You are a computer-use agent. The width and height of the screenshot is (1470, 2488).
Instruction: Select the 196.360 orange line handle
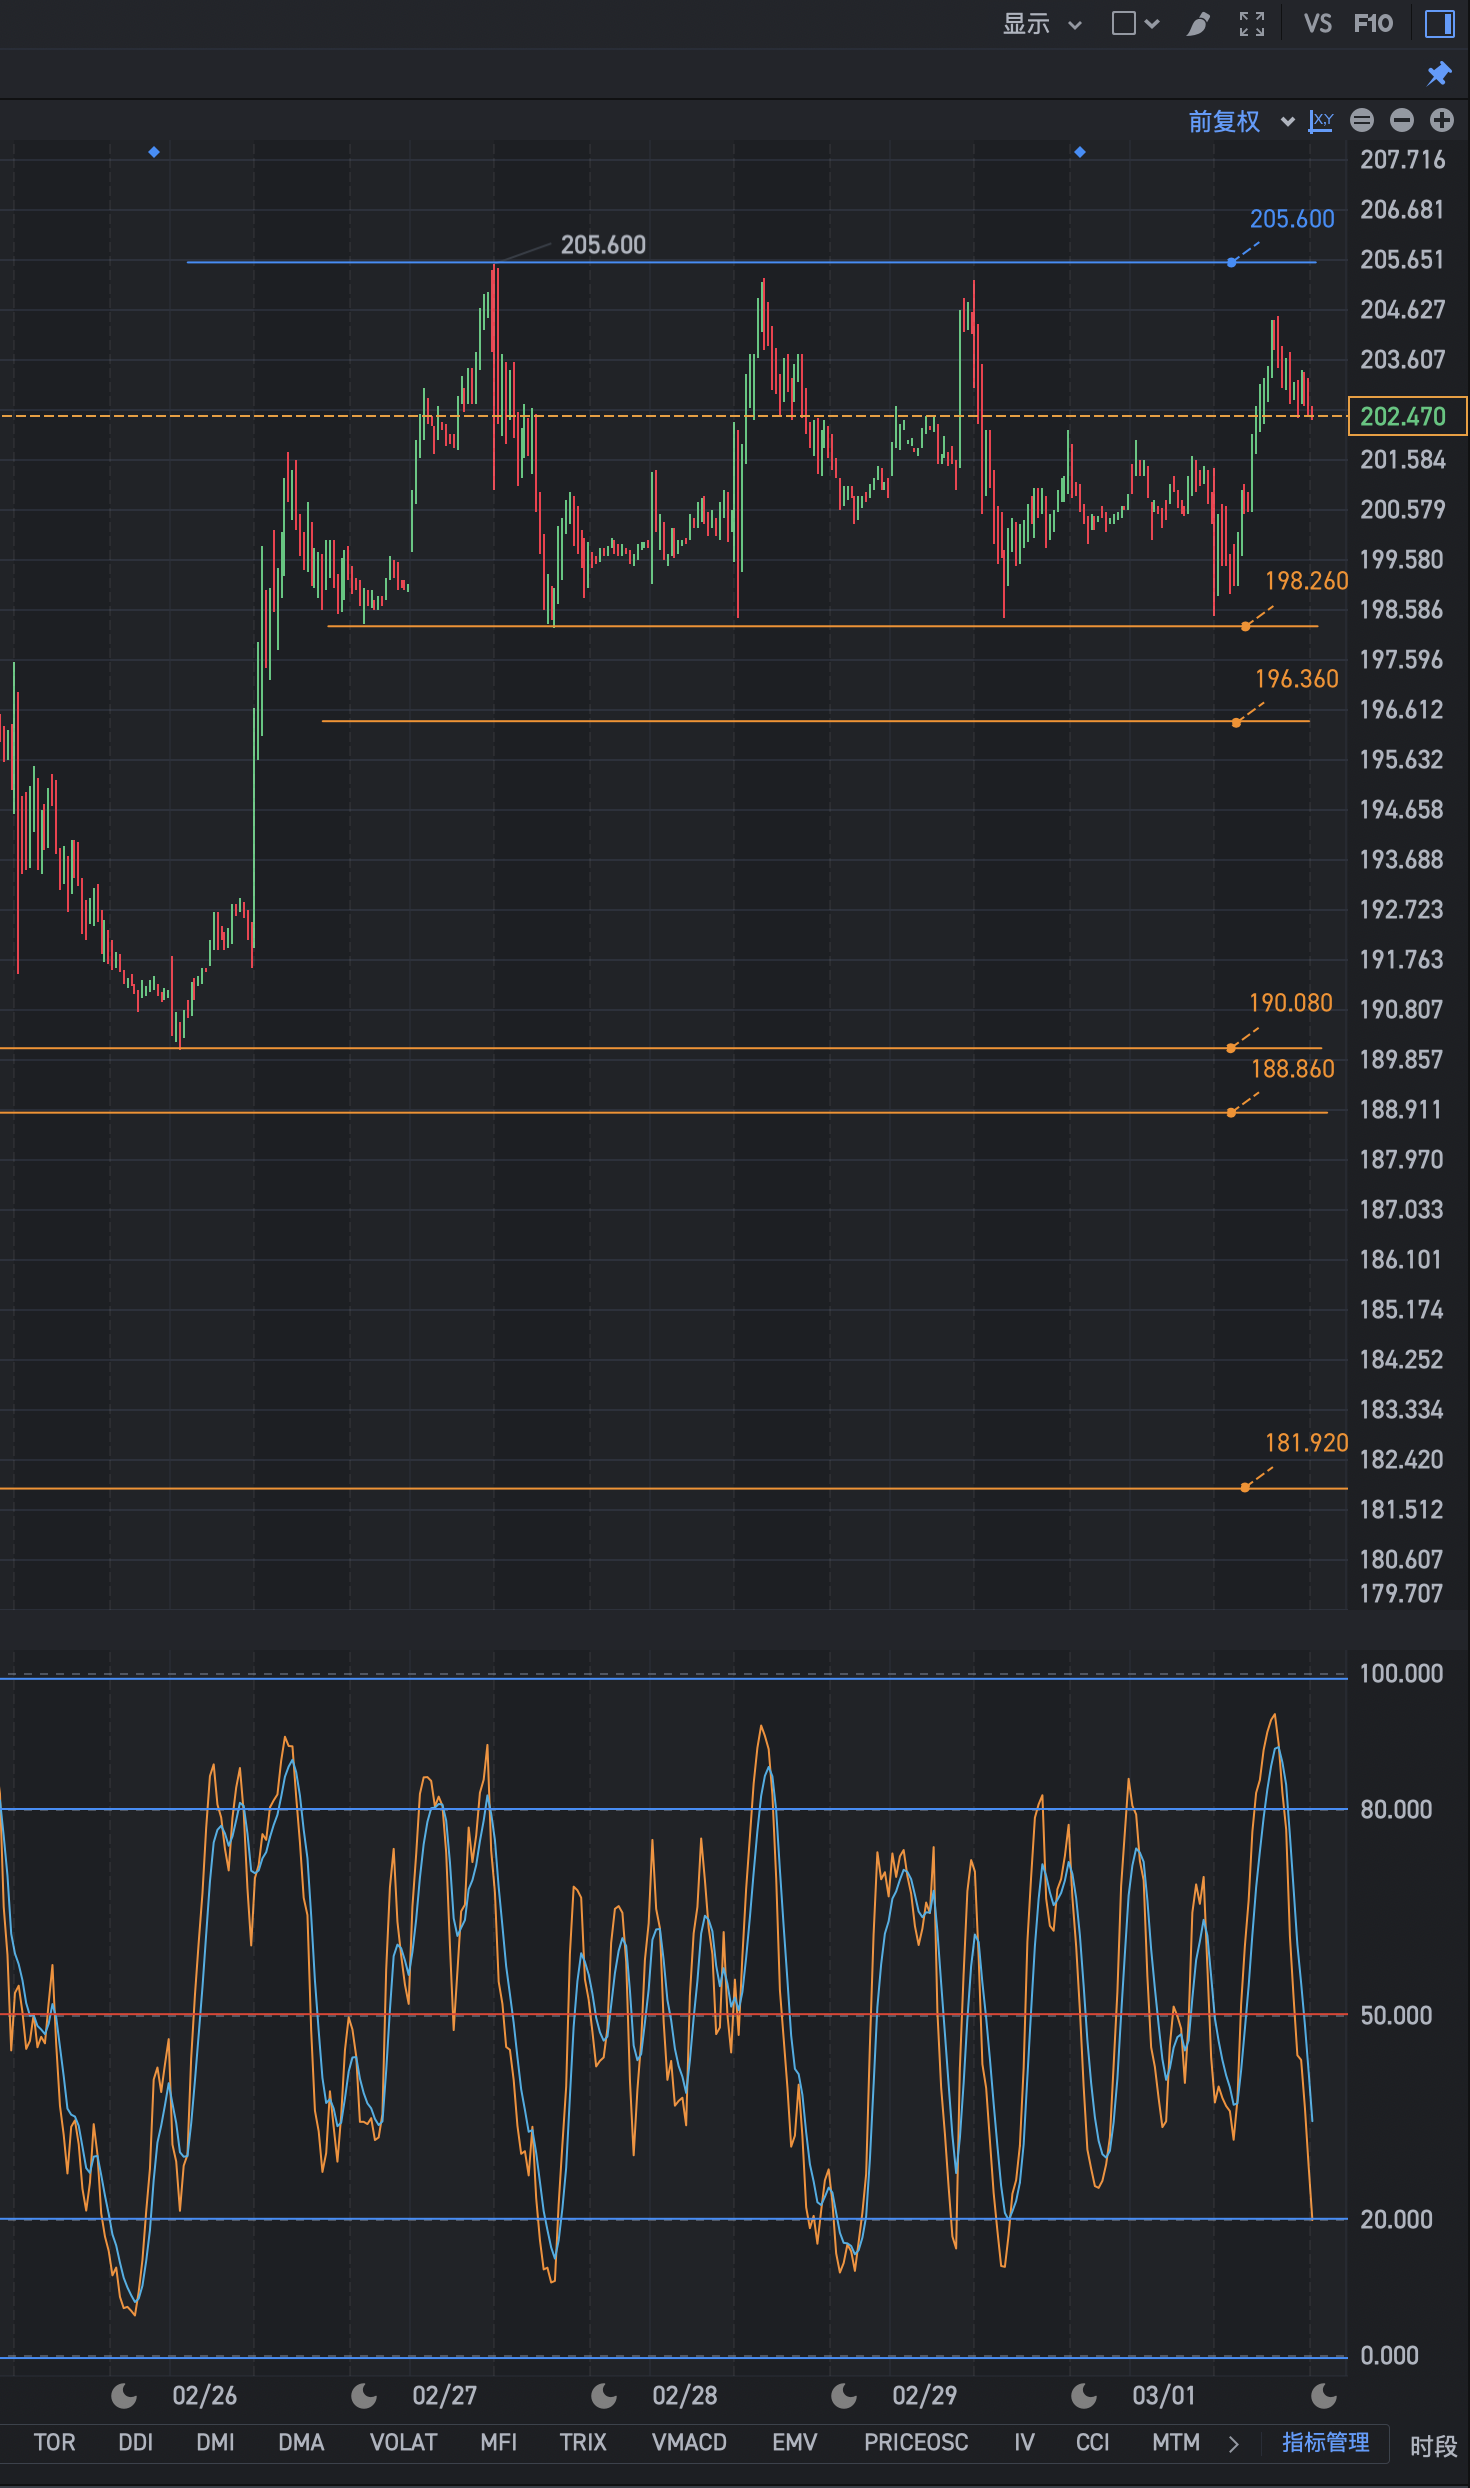(1237, 722)
